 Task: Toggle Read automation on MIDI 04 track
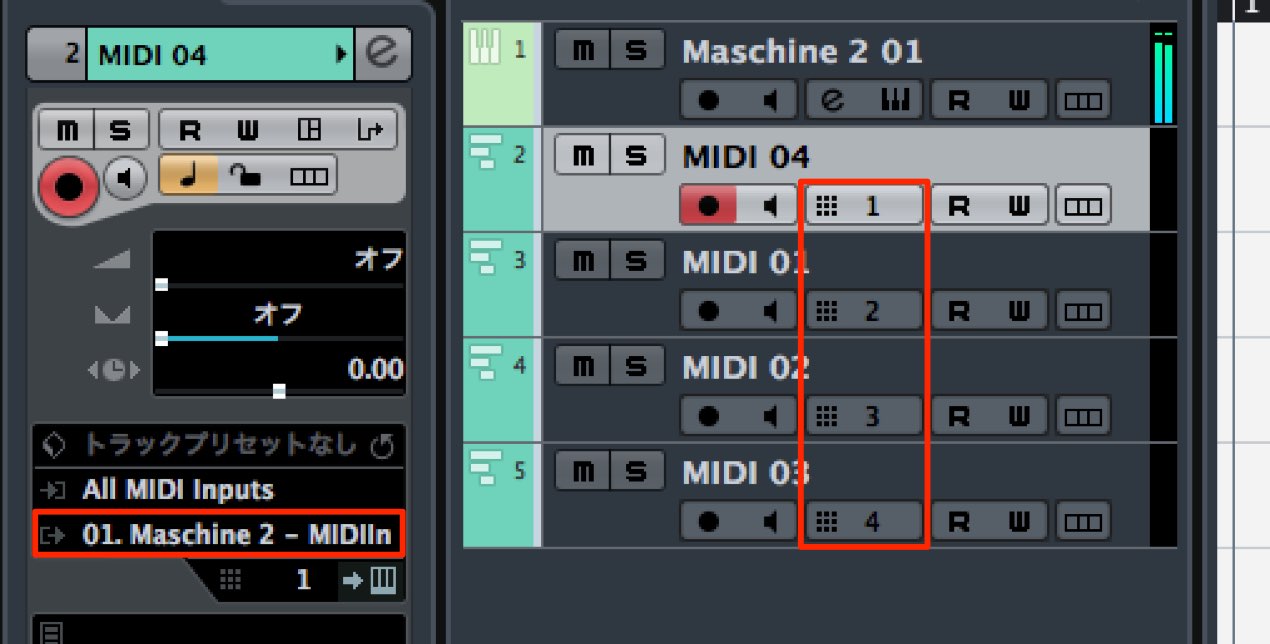(x=959, y=206)
